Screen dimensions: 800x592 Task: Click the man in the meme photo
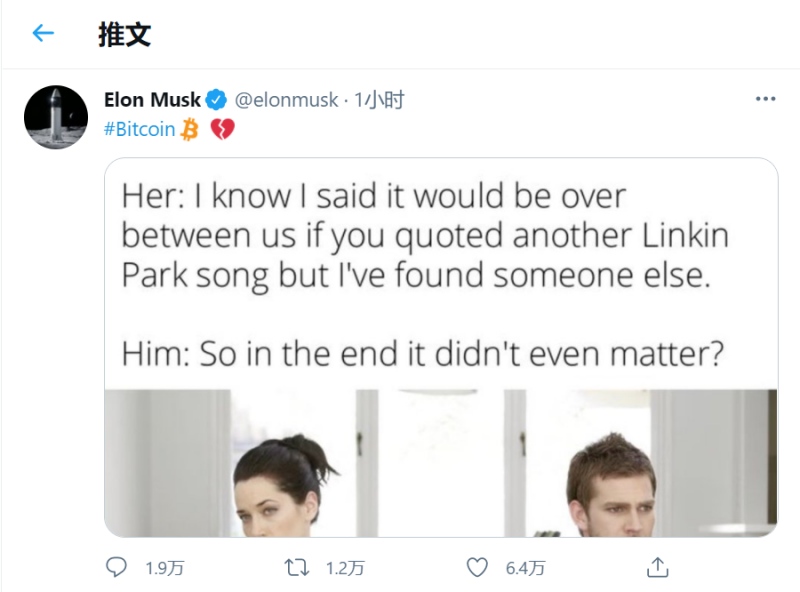612,485
